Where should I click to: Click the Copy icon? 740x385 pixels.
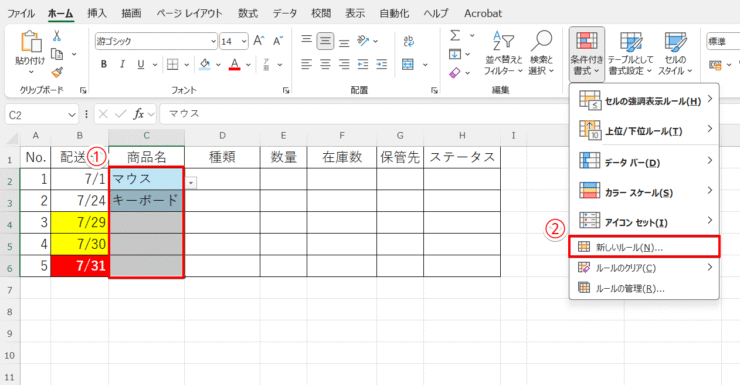click(57, 54)
